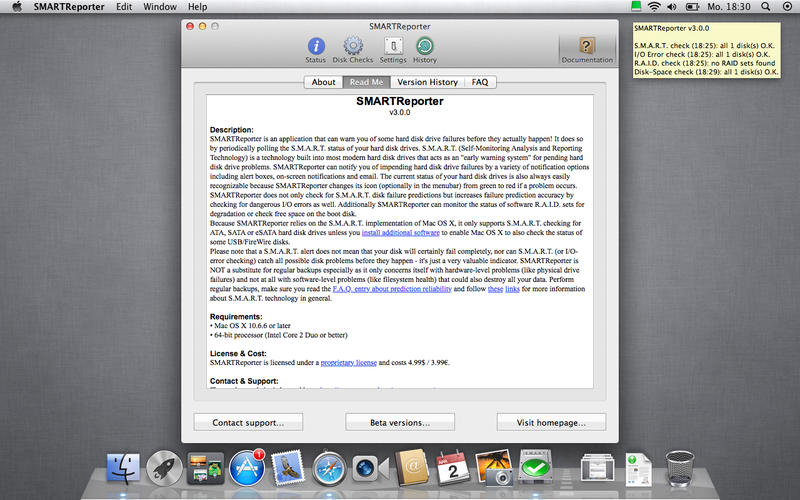Click the Disk-Space check status line
This screenshot has width=800, height=500.
(706, 72)
